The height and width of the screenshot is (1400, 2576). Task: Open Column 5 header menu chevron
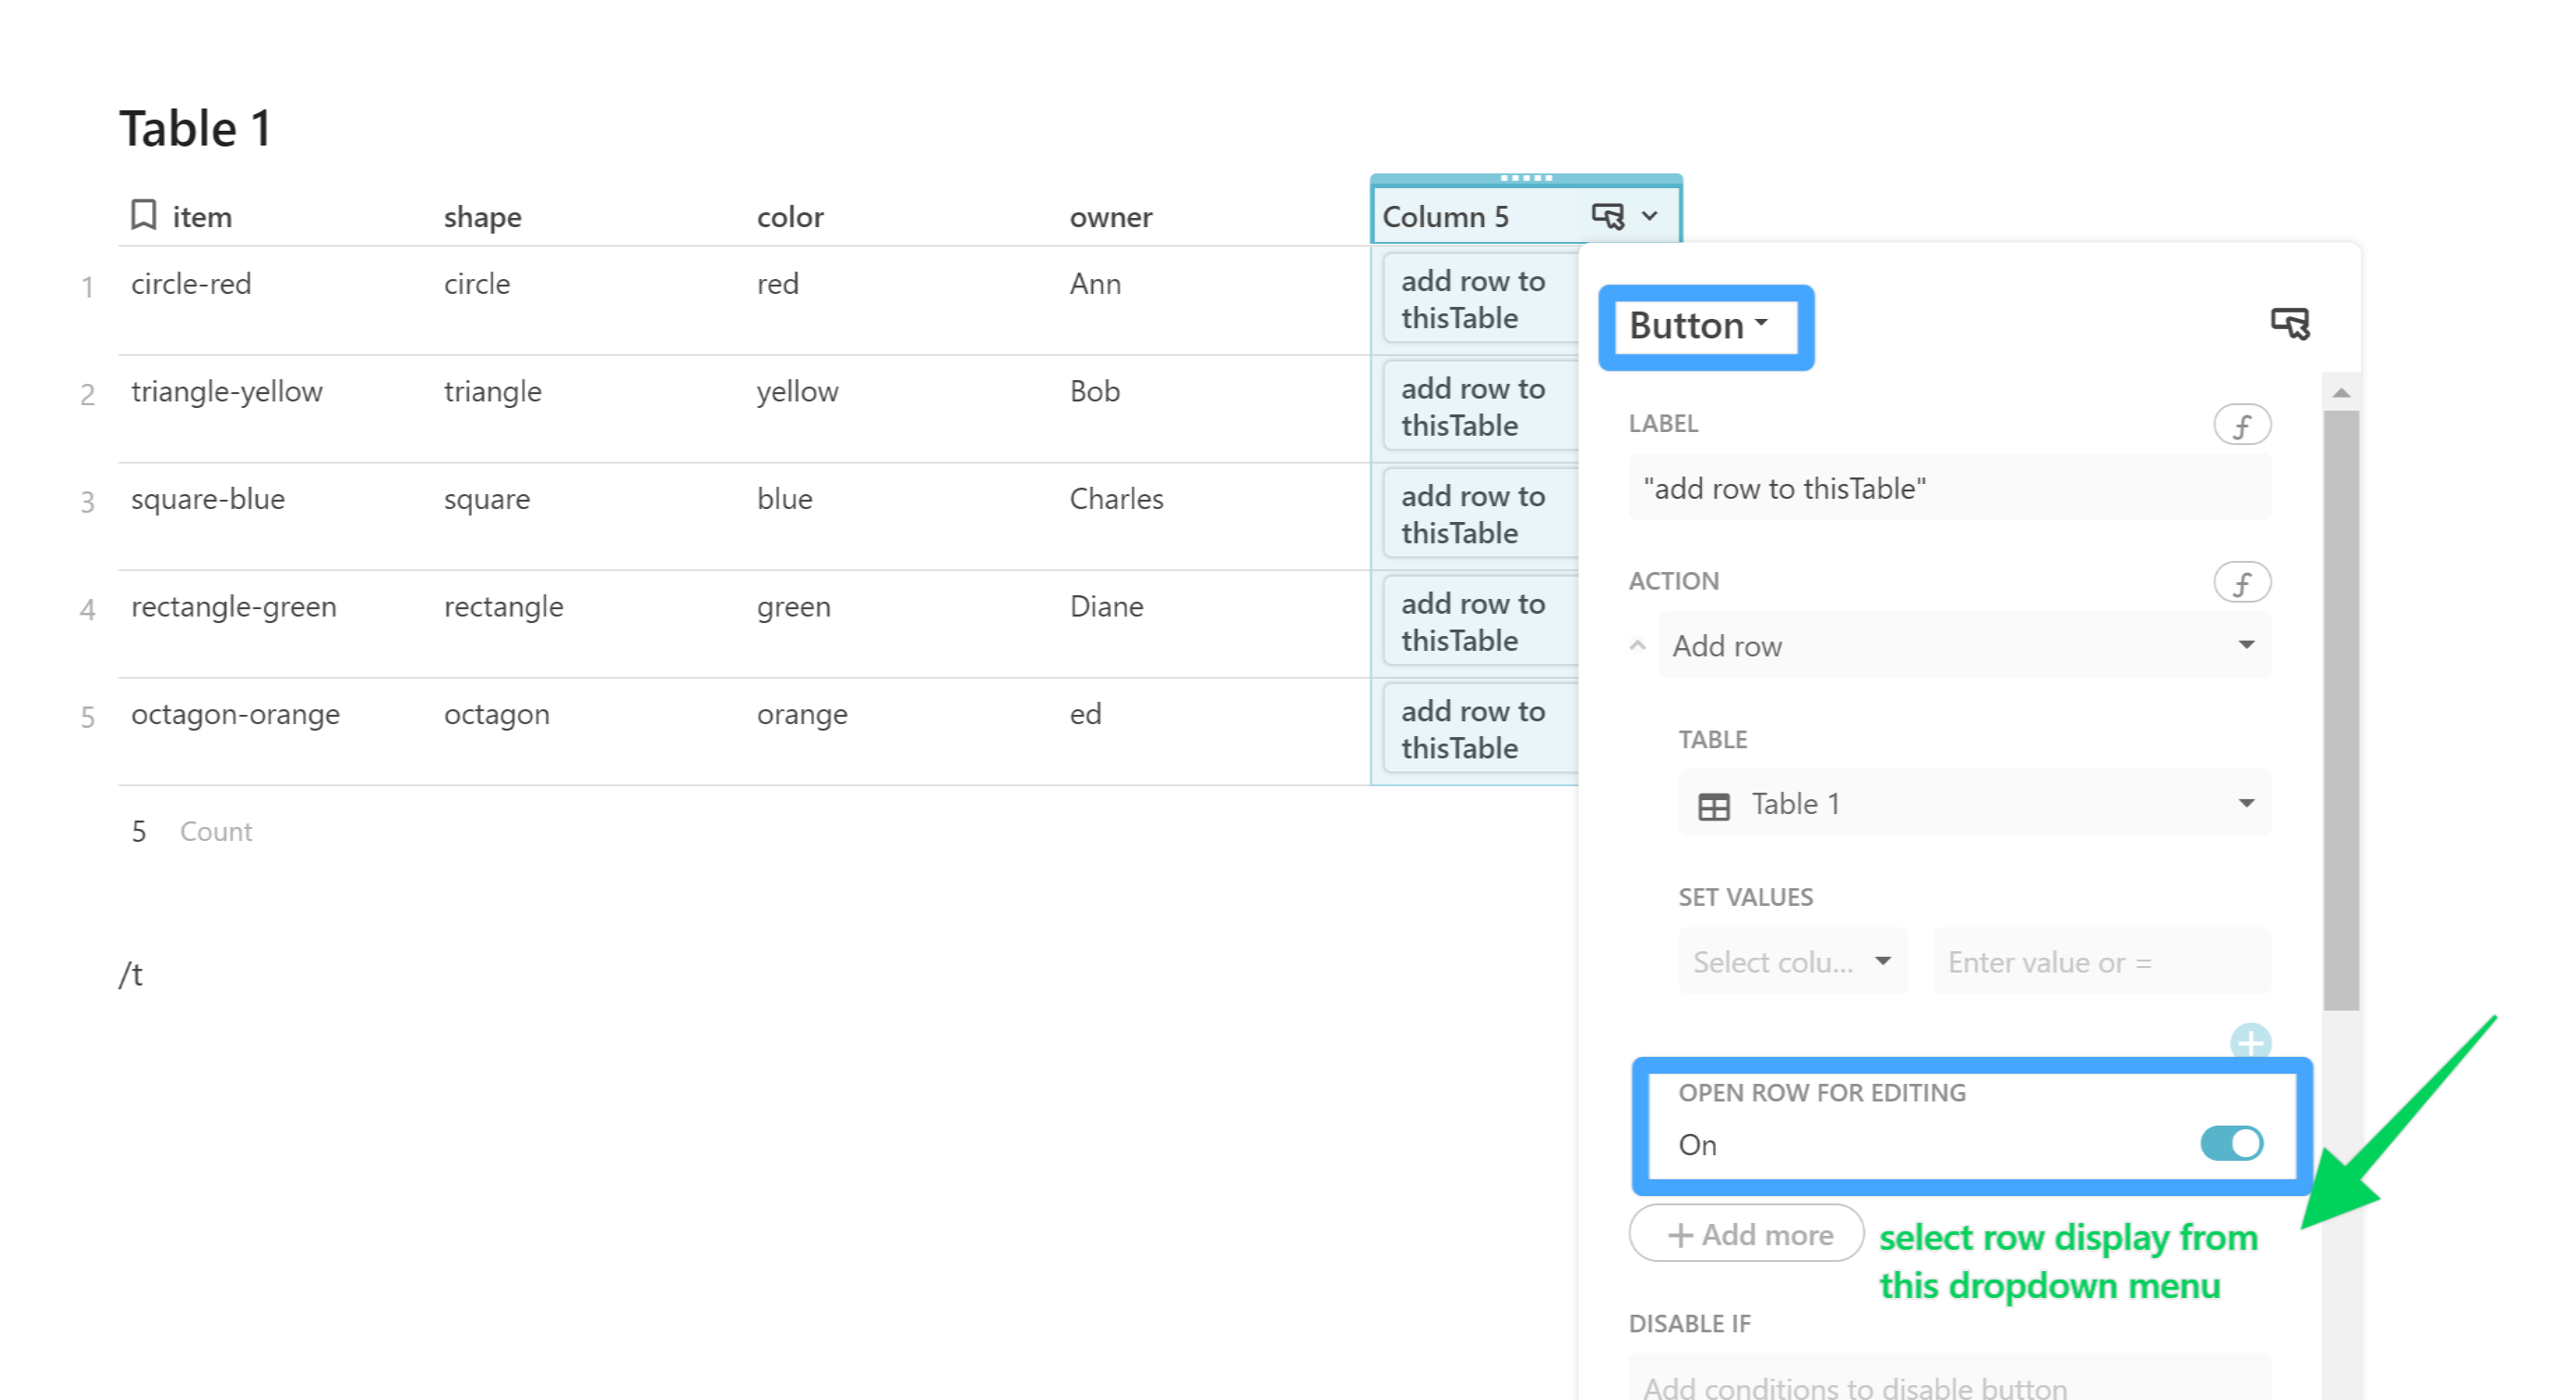coord(1650,216)
